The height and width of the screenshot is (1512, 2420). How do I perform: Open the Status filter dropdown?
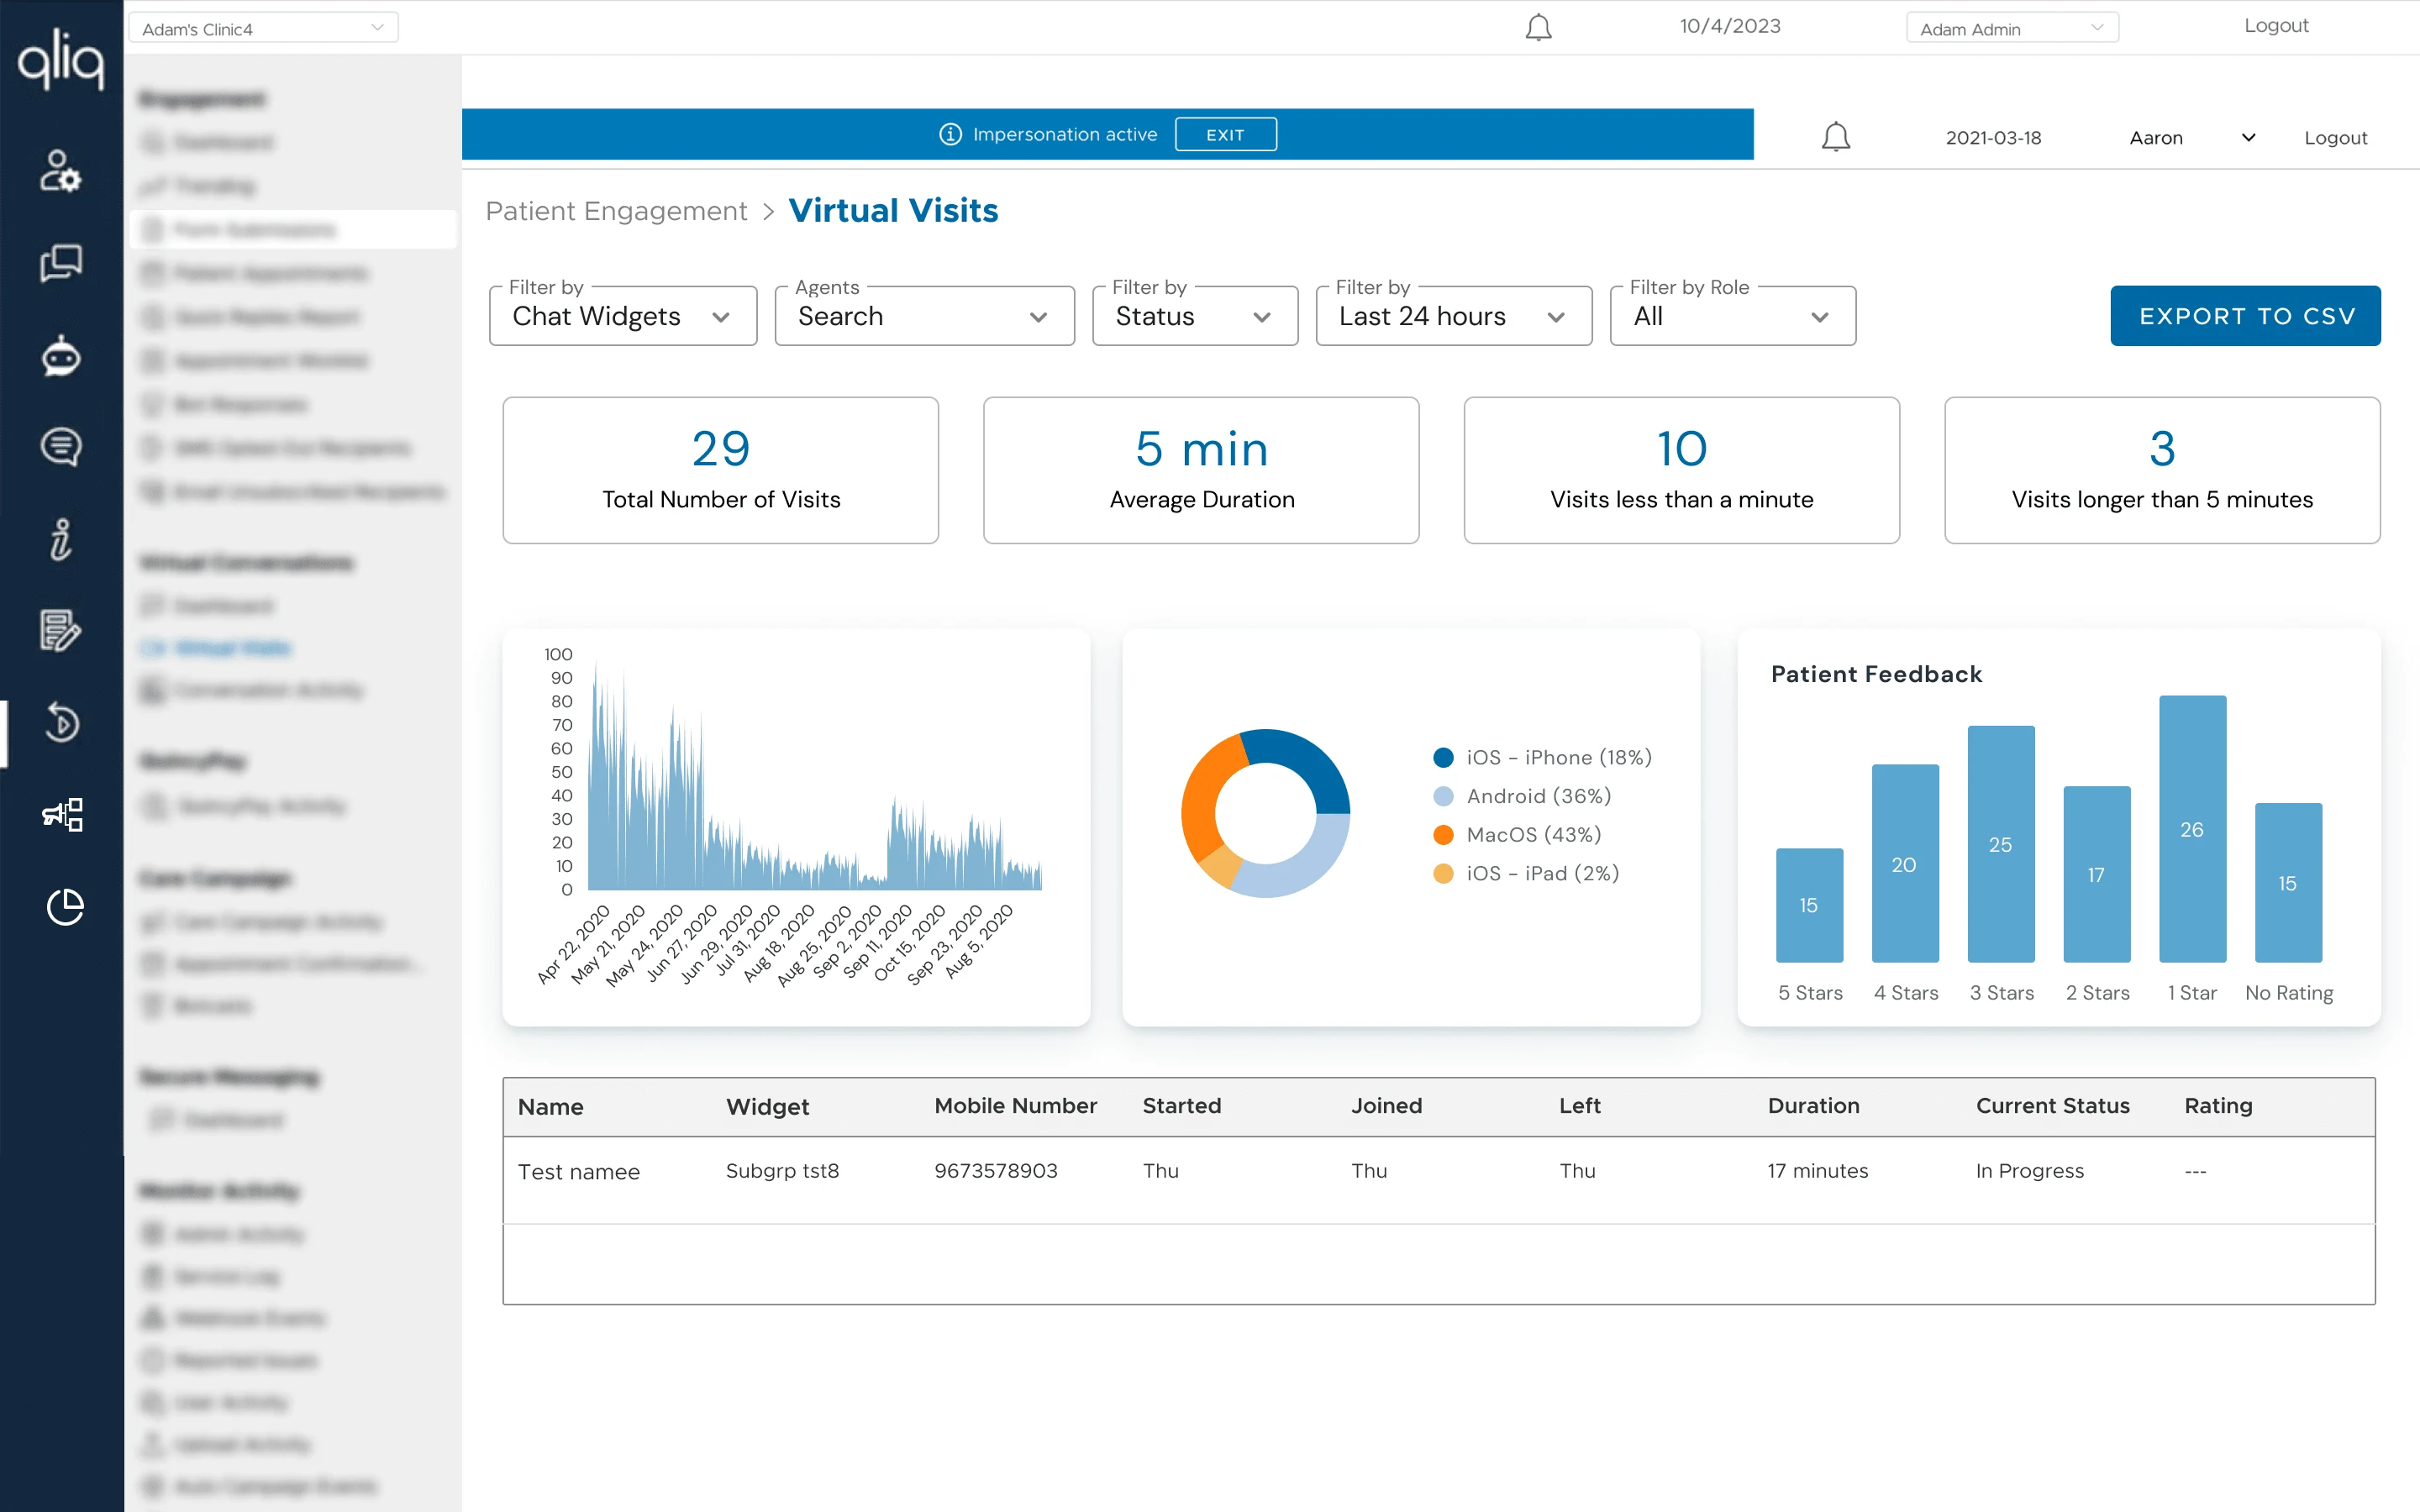pyautogui.click(x=1195, y=316)
